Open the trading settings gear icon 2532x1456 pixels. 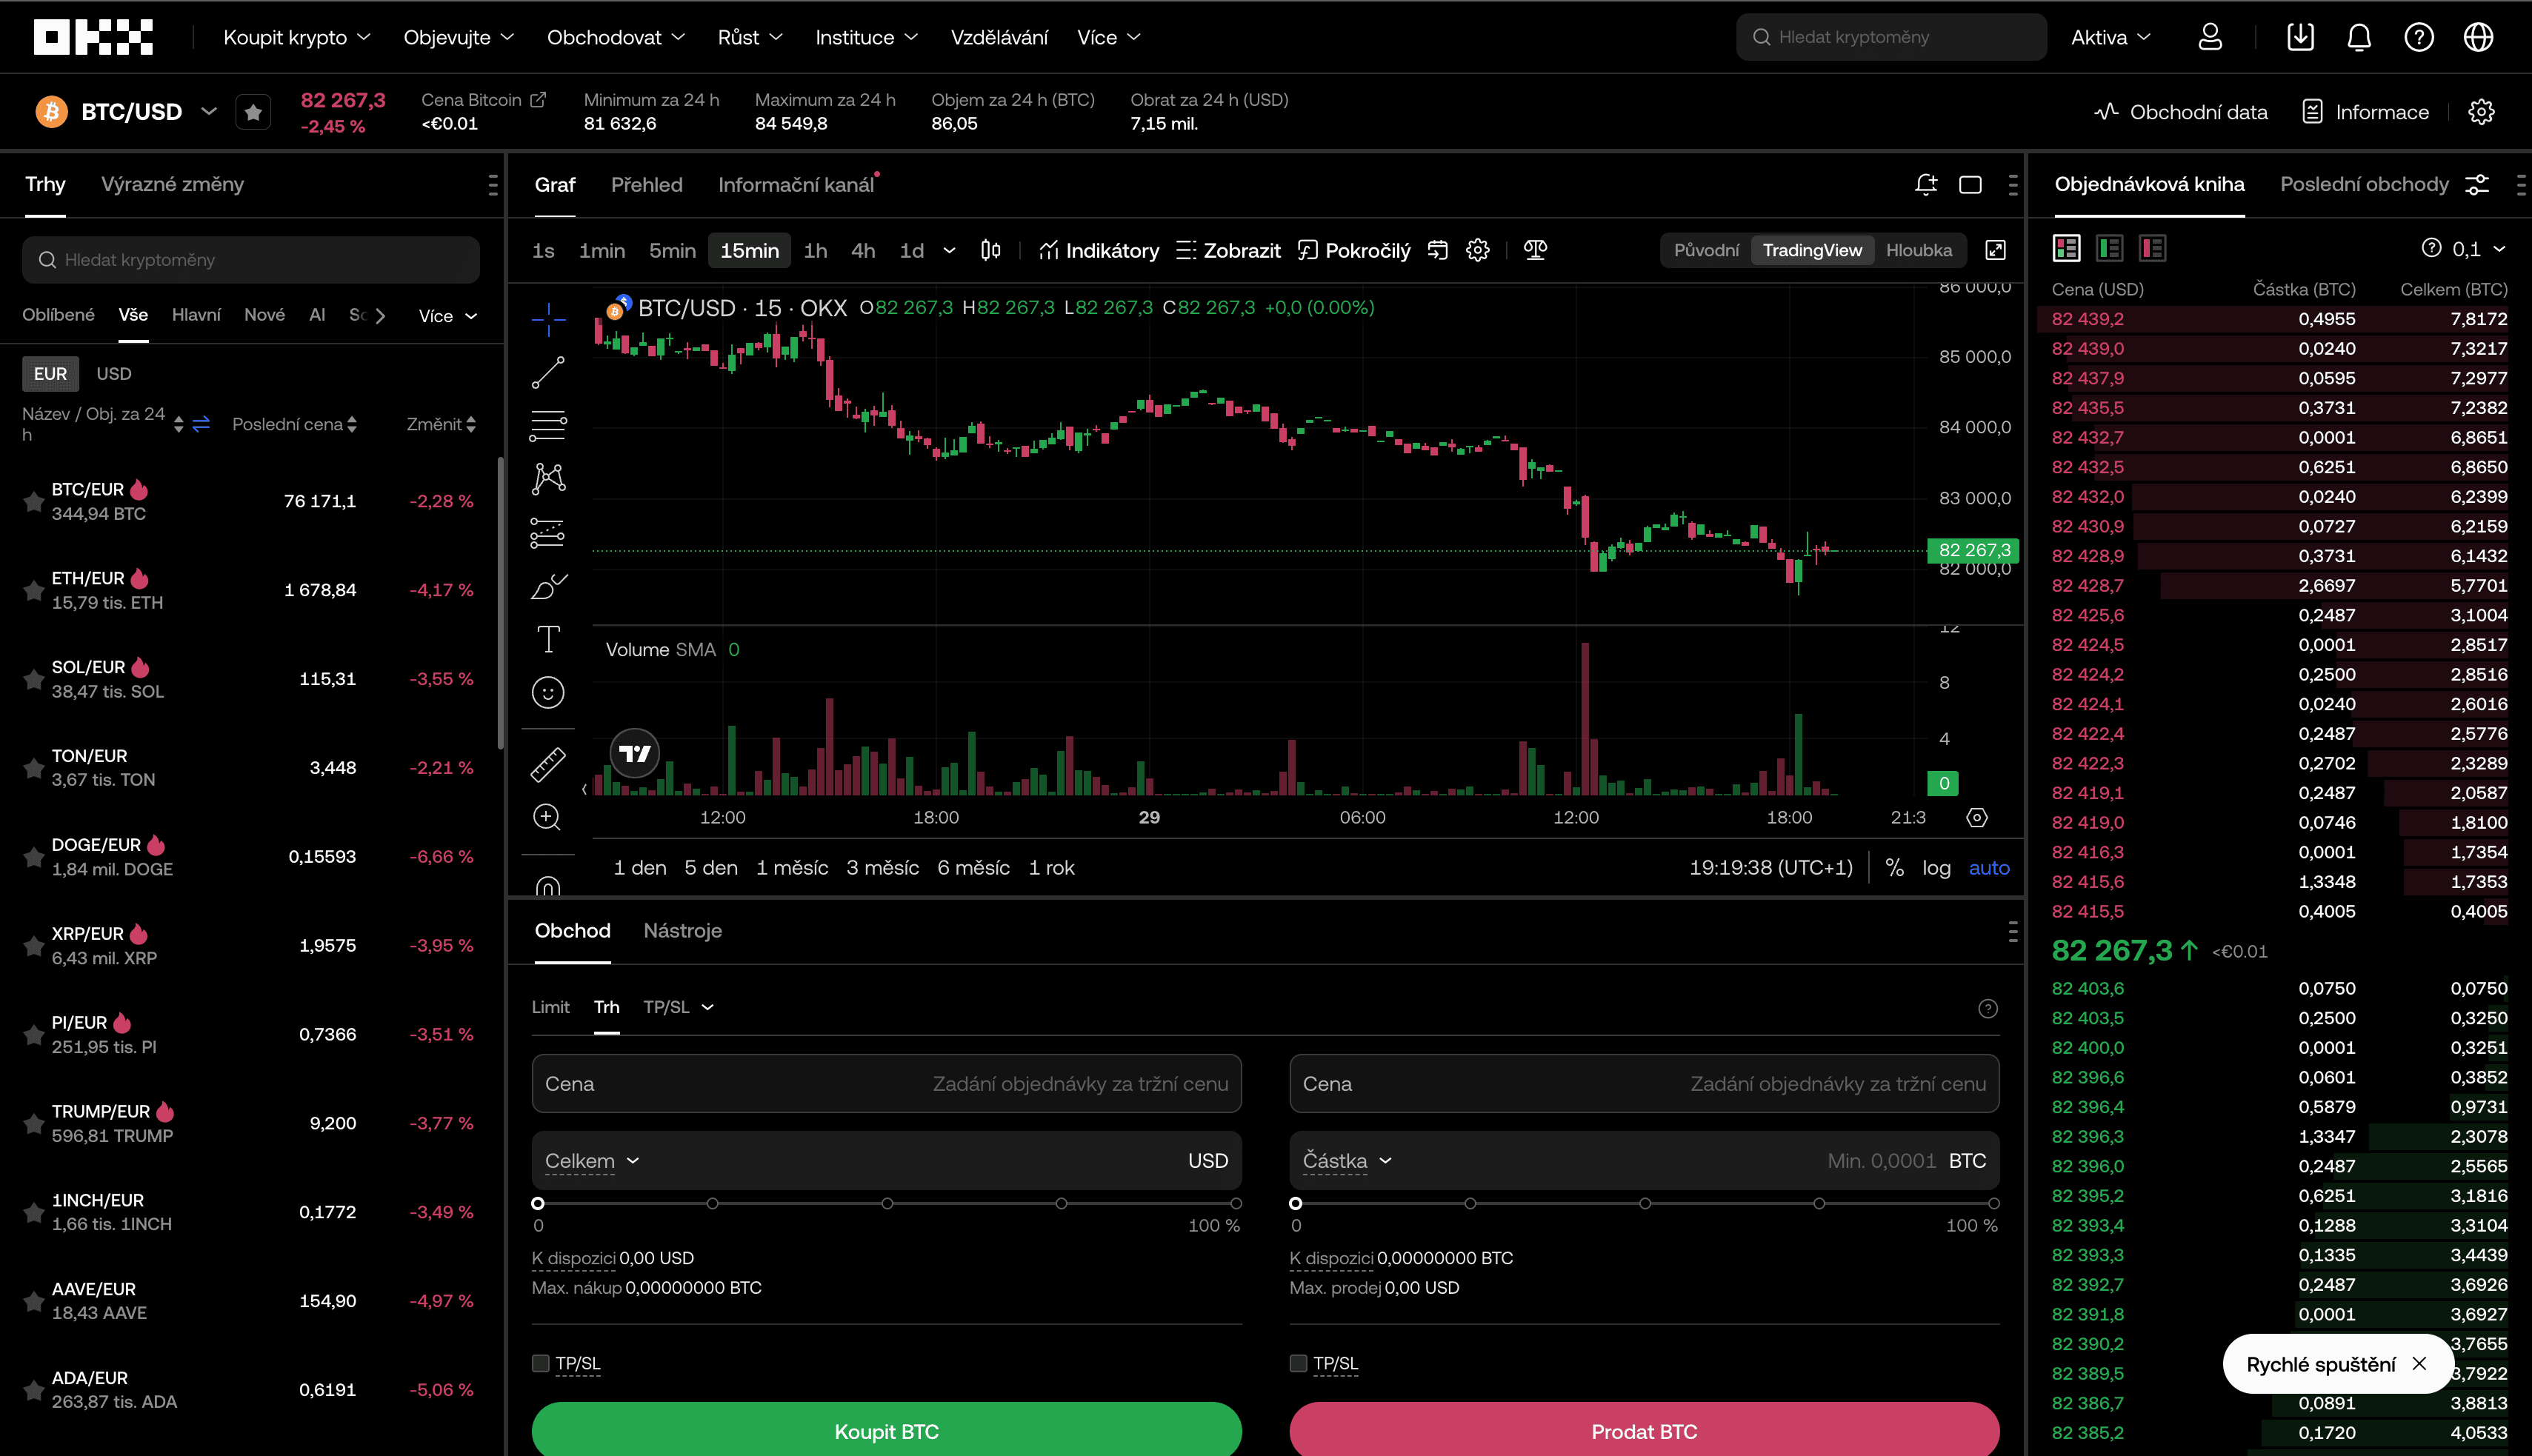pyautogui.click(x=2481, y=112)
